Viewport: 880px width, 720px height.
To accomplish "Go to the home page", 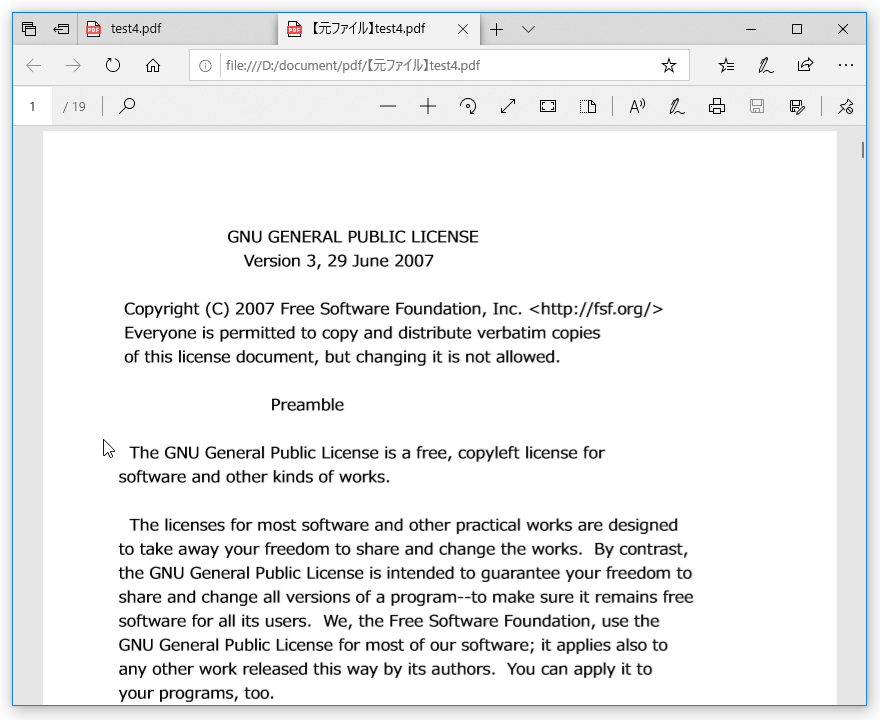I will 153,66.
